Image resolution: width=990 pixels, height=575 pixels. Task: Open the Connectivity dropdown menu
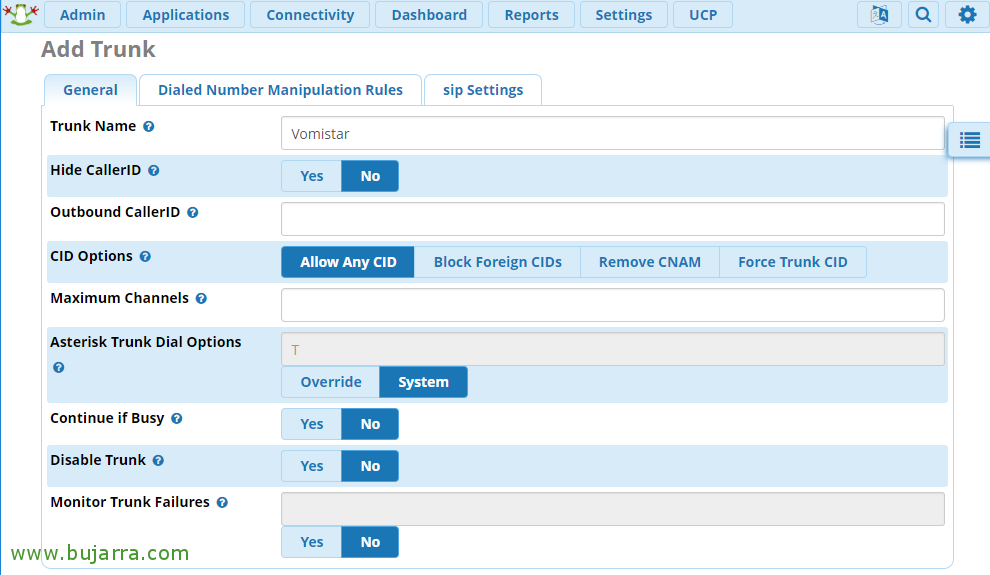310,15
